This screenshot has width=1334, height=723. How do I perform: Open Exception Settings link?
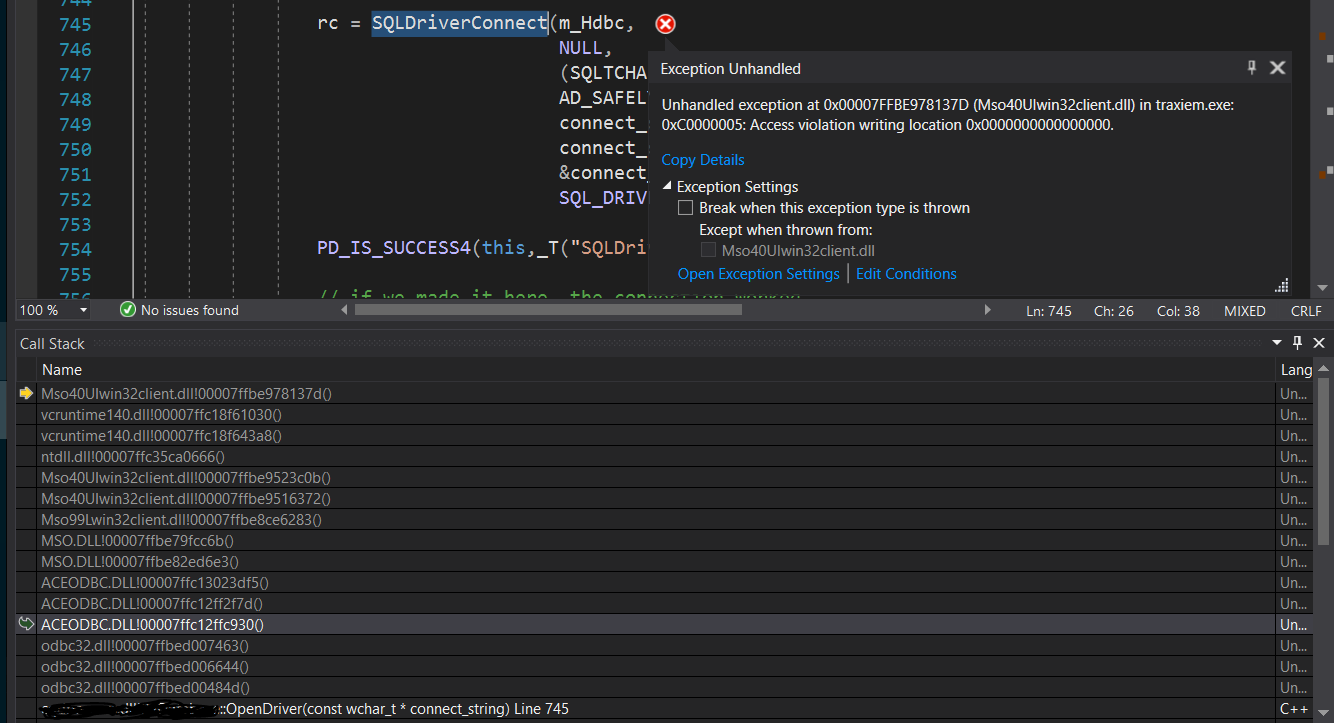click(758, 274)
